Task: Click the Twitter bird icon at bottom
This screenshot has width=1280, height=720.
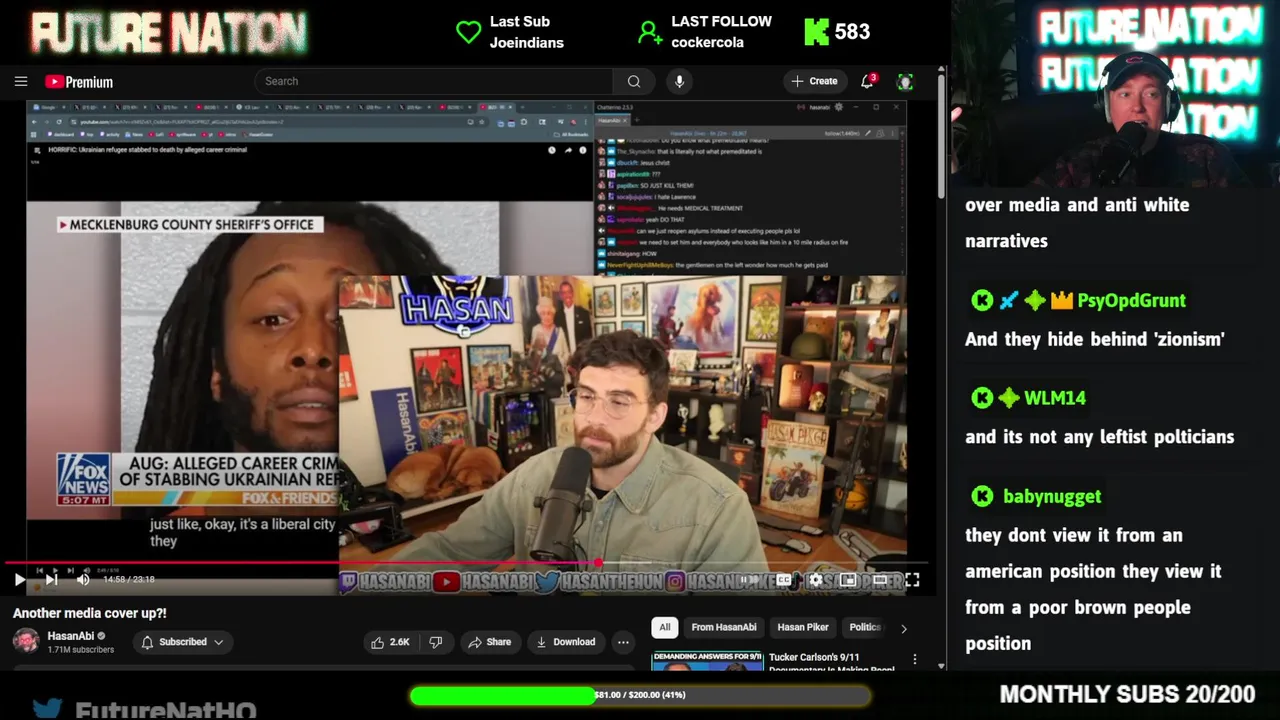Action: tap(47, 709)
